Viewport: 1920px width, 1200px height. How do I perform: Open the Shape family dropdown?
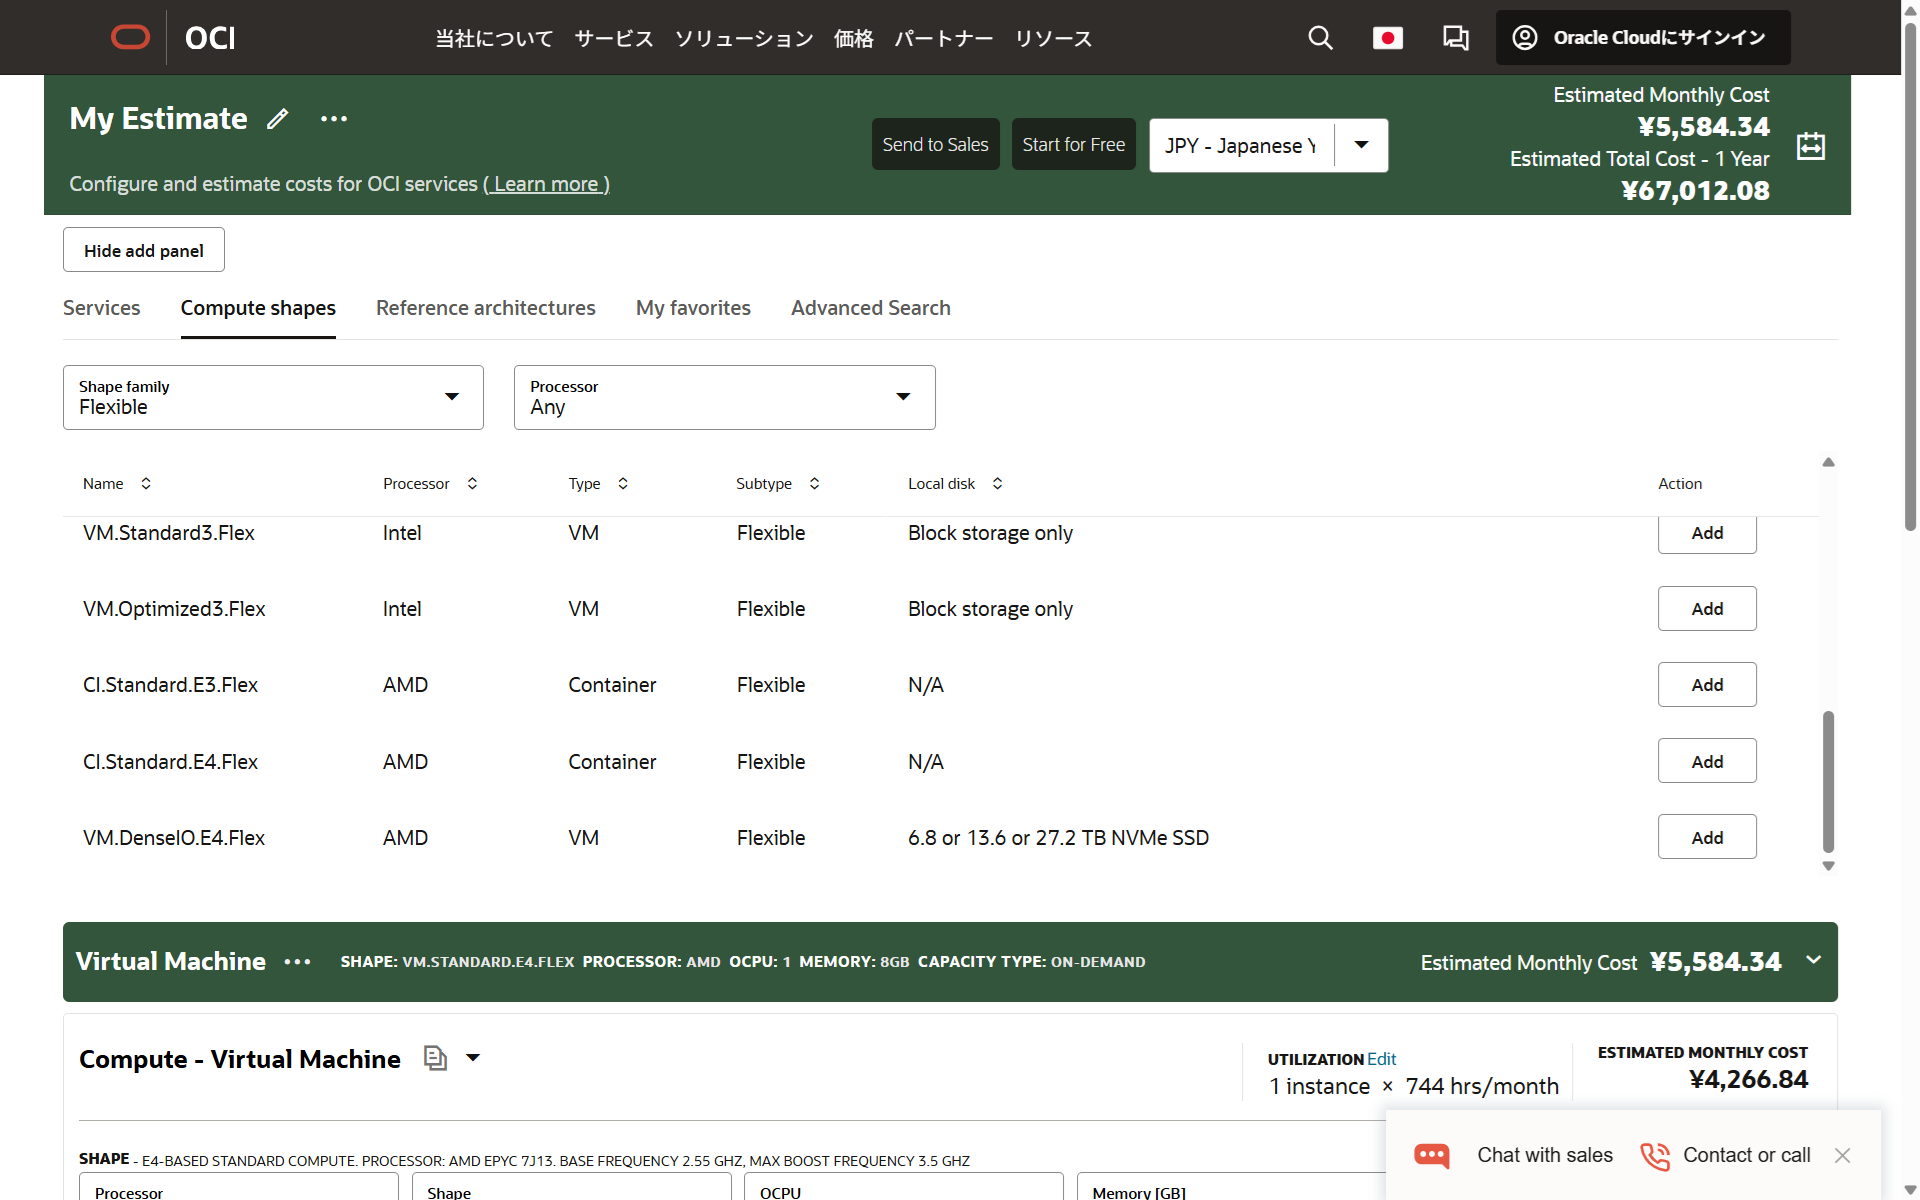point(273,398)
